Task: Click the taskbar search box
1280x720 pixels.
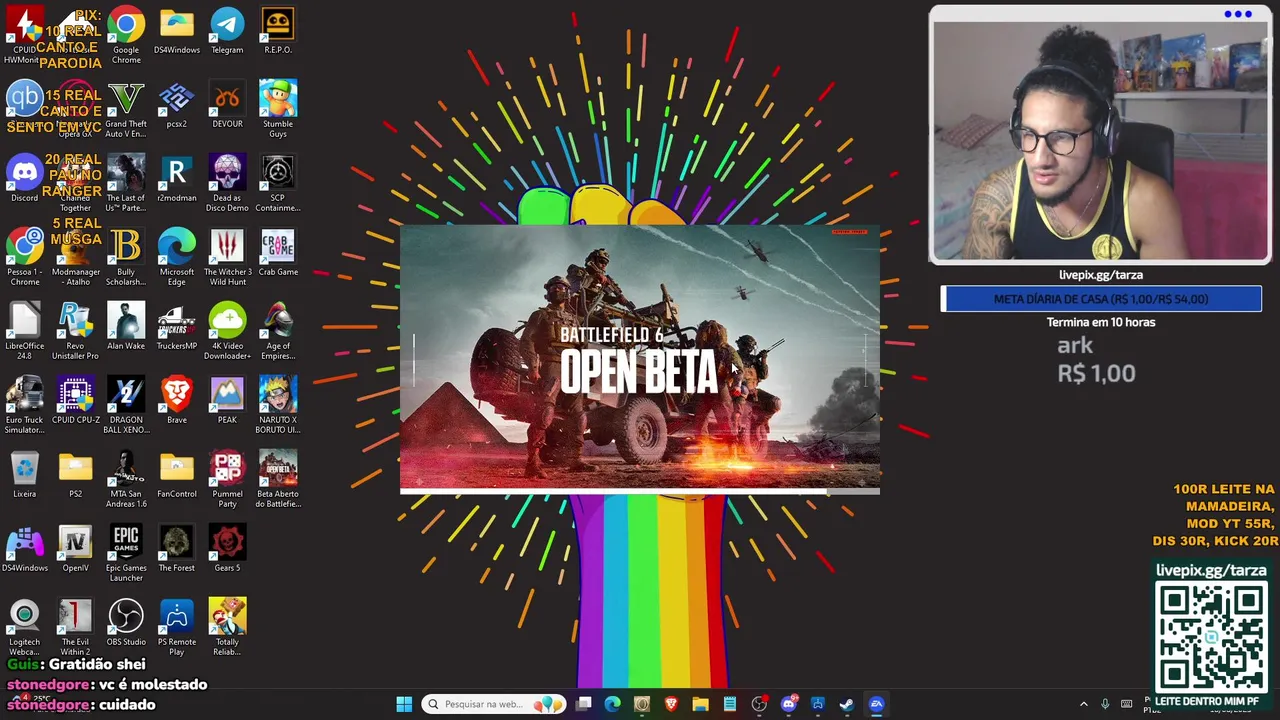Action: click(x=494, y=704)
